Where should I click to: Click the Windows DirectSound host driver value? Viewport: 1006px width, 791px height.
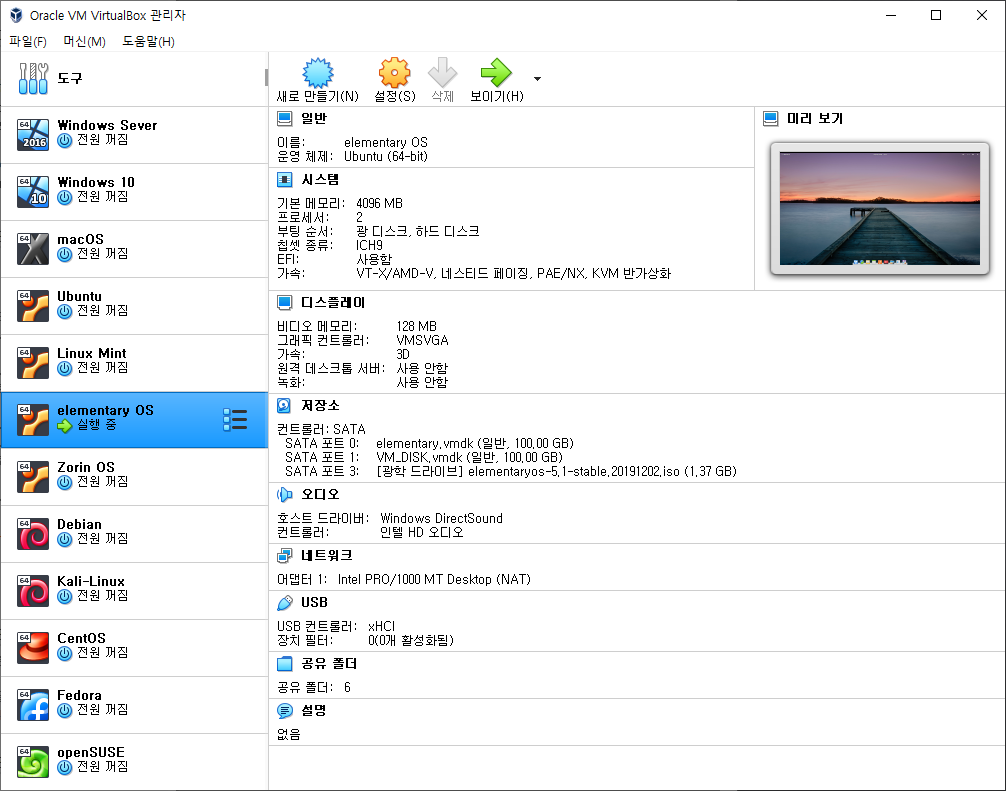click(x=441, y=518)
